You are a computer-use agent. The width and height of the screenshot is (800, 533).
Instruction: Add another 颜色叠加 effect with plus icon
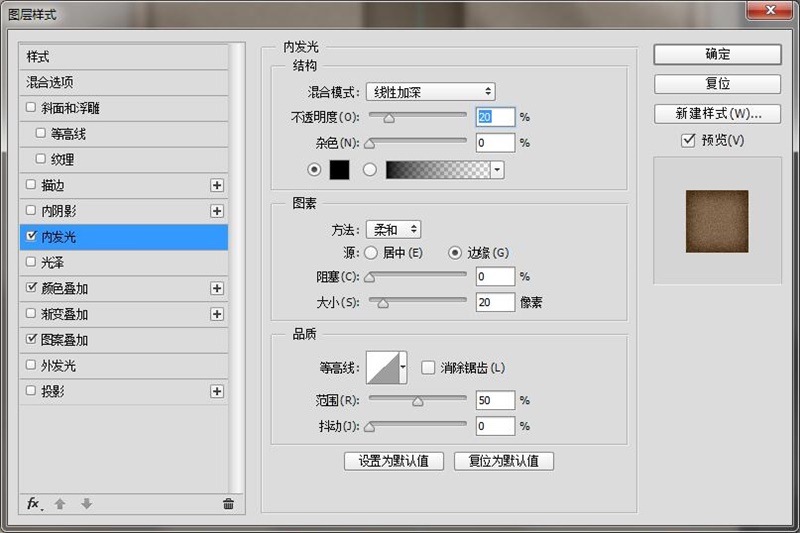(x=217, y=289)
